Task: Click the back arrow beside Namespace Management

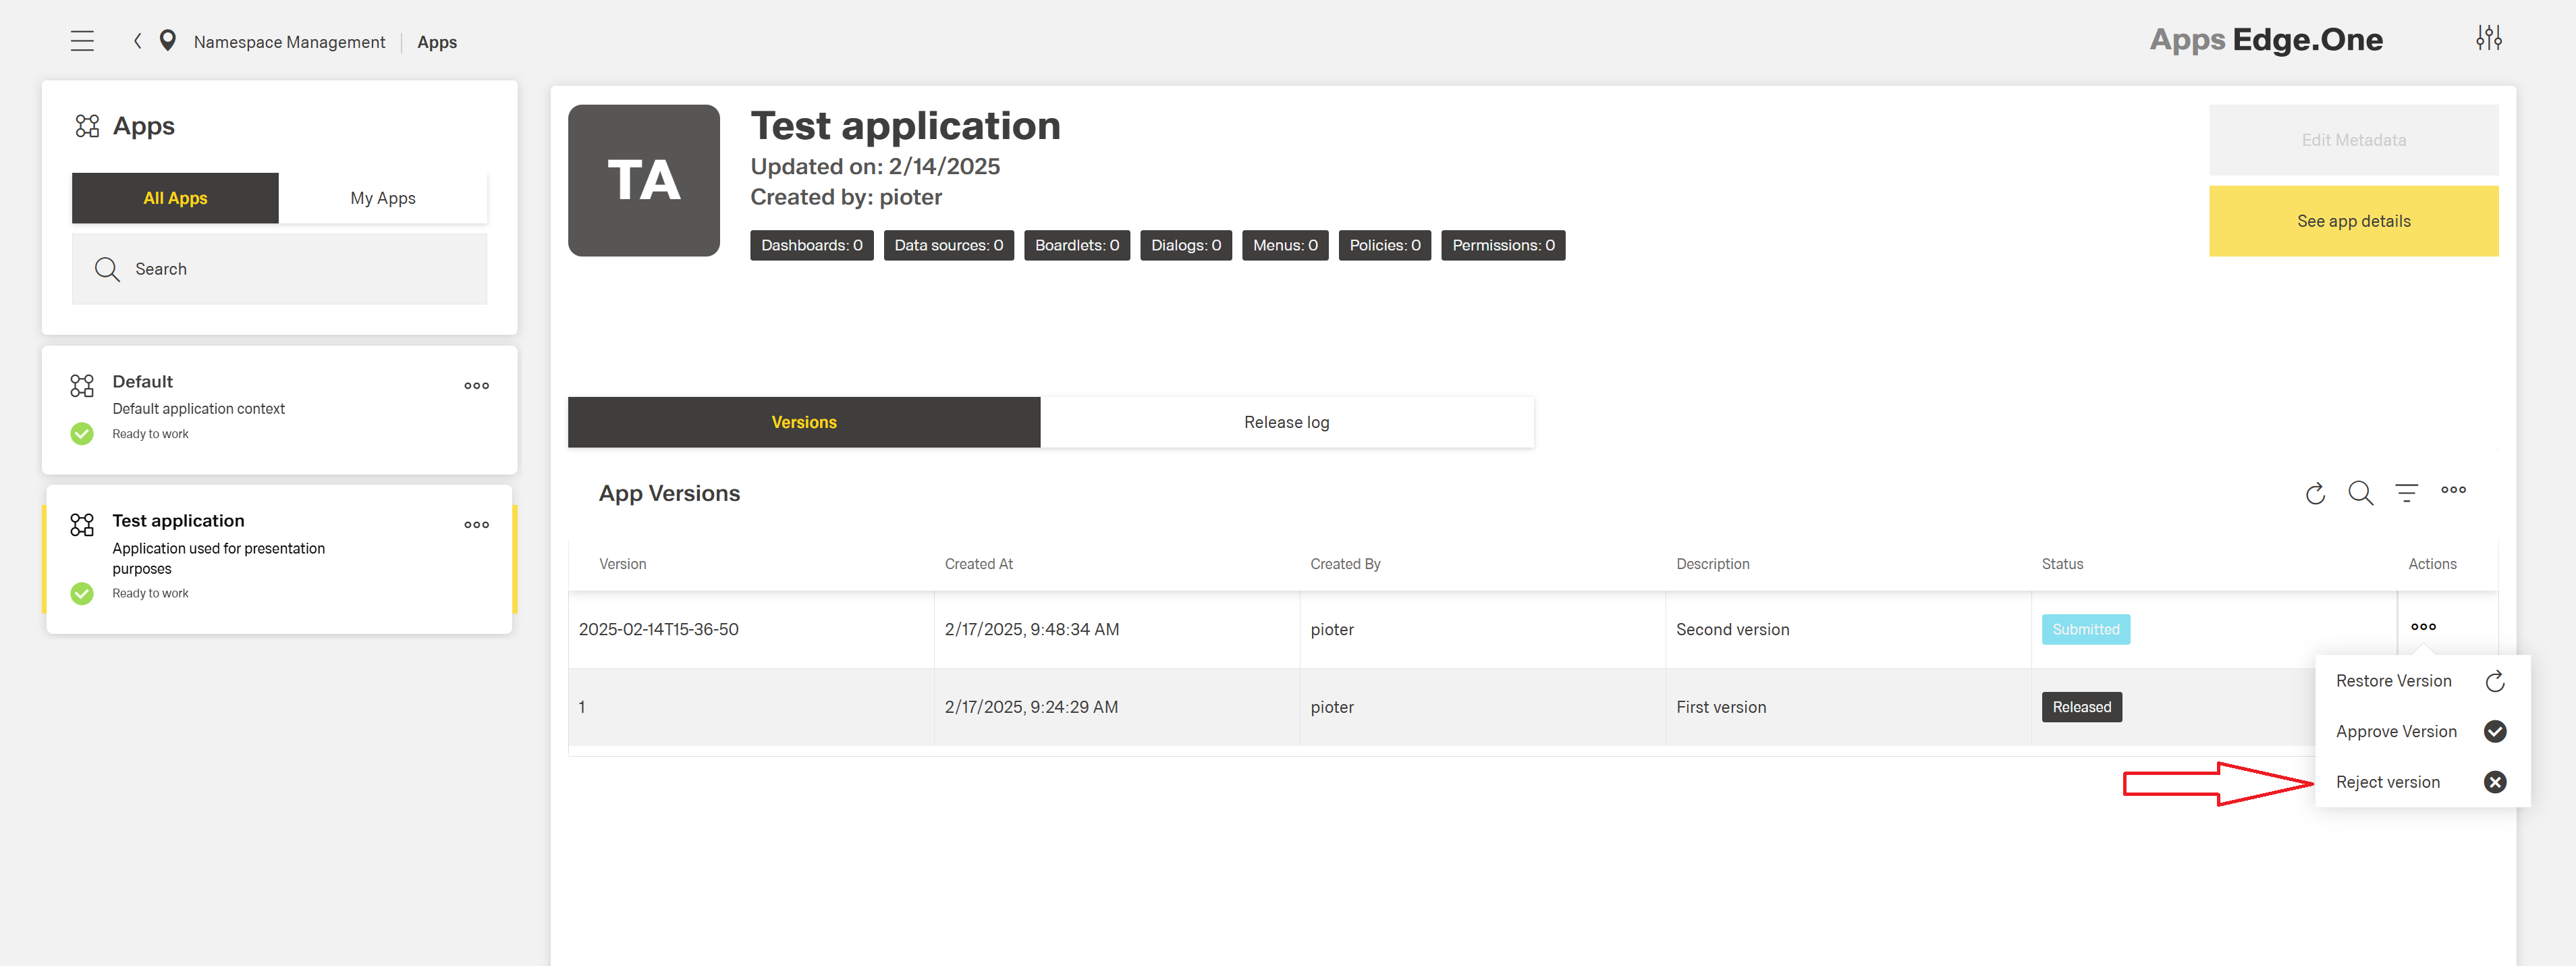Action: (137, 40)
